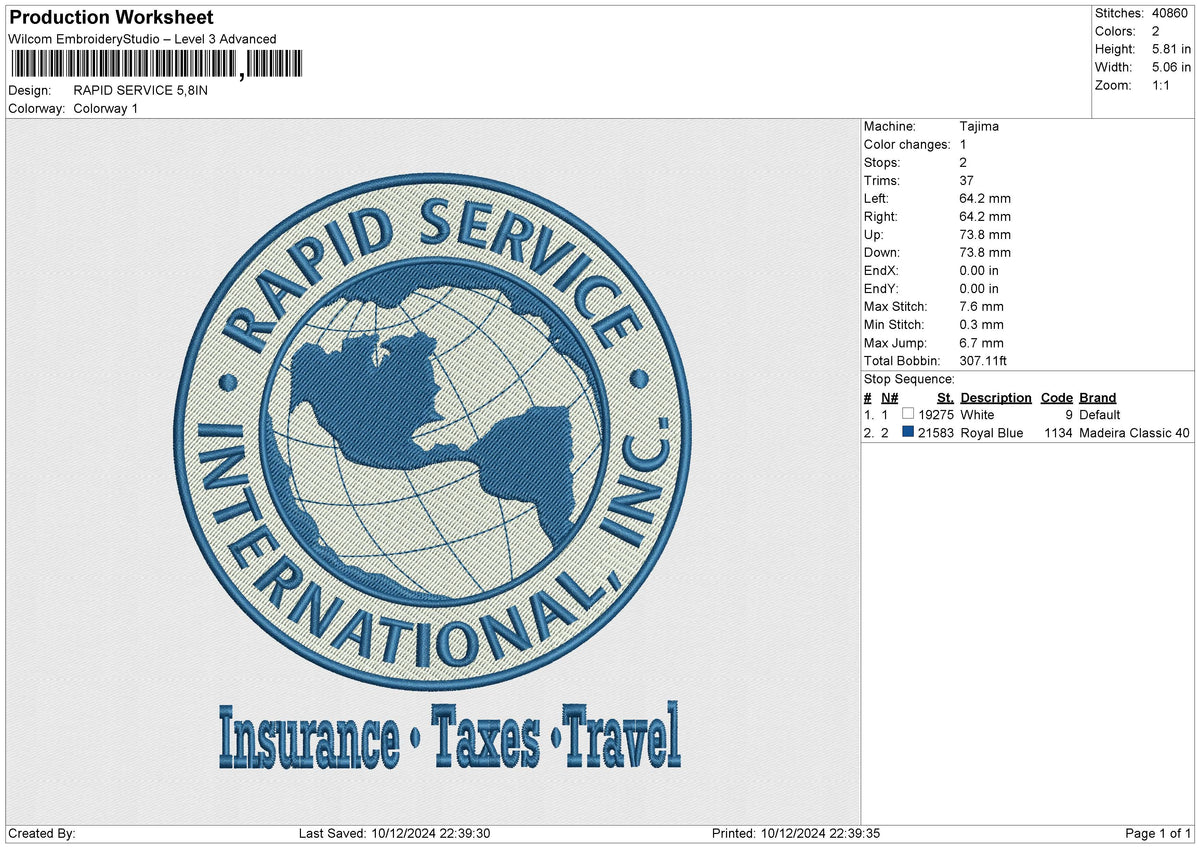Click the 'Right:' label
The image size is (1200, 848).
tap(881, 216)
